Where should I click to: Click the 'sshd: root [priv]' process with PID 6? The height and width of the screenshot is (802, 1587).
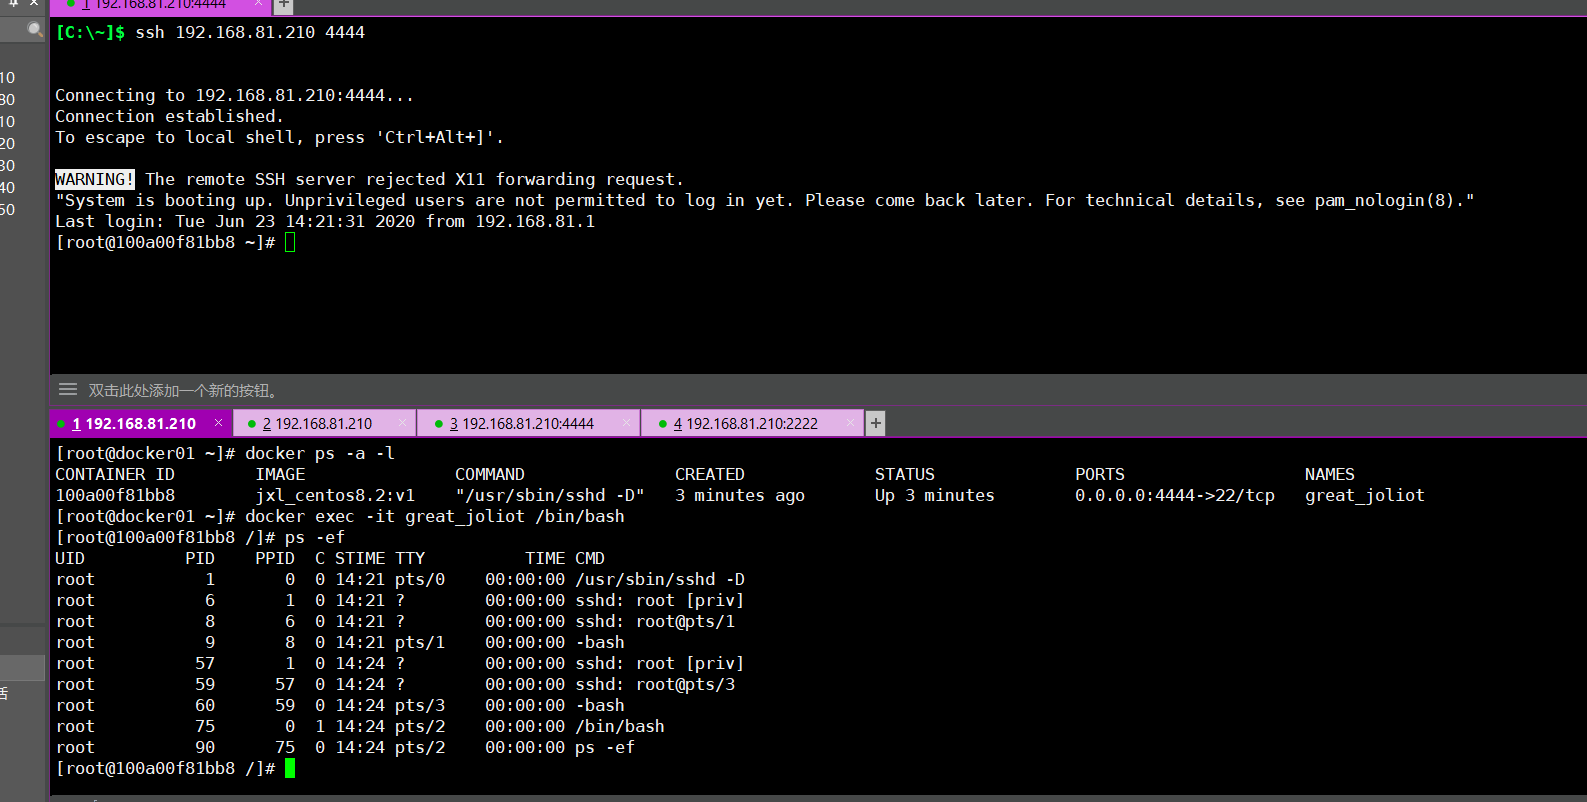pos(660,600)
